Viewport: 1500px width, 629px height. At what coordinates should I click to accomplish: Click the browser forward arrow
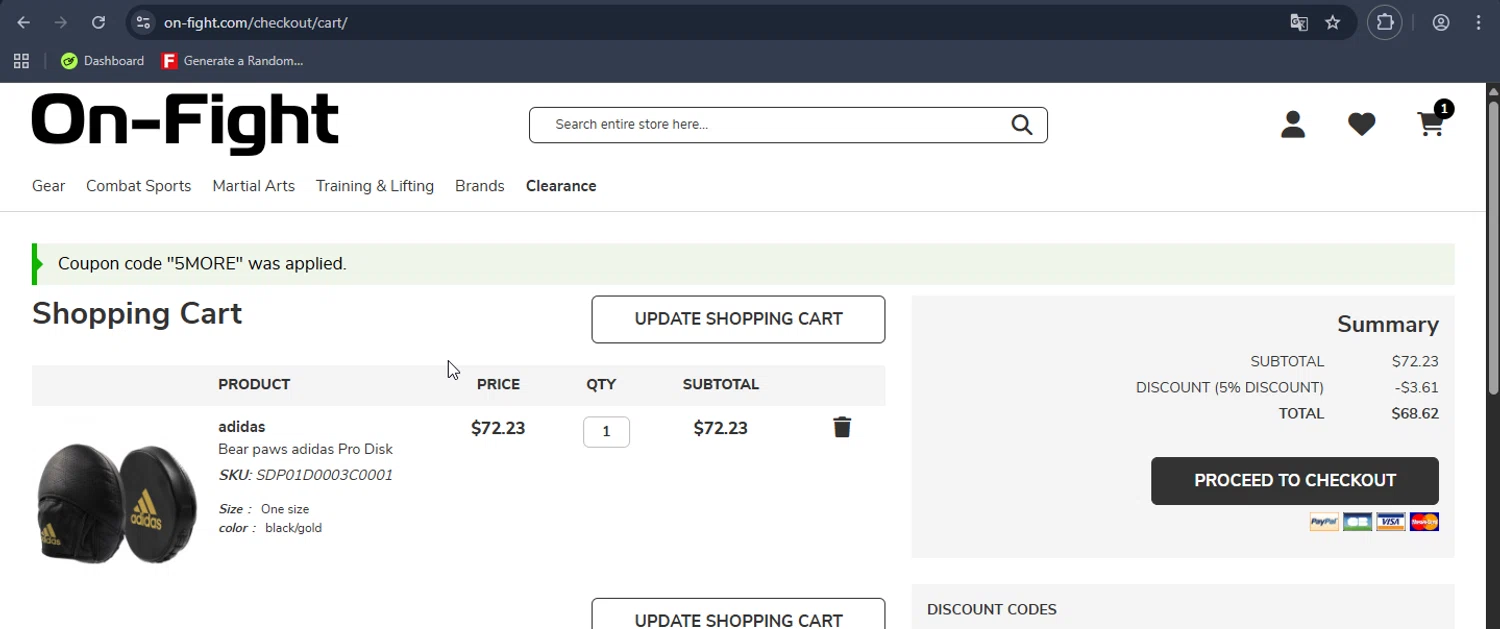click(x=61, y=22)
